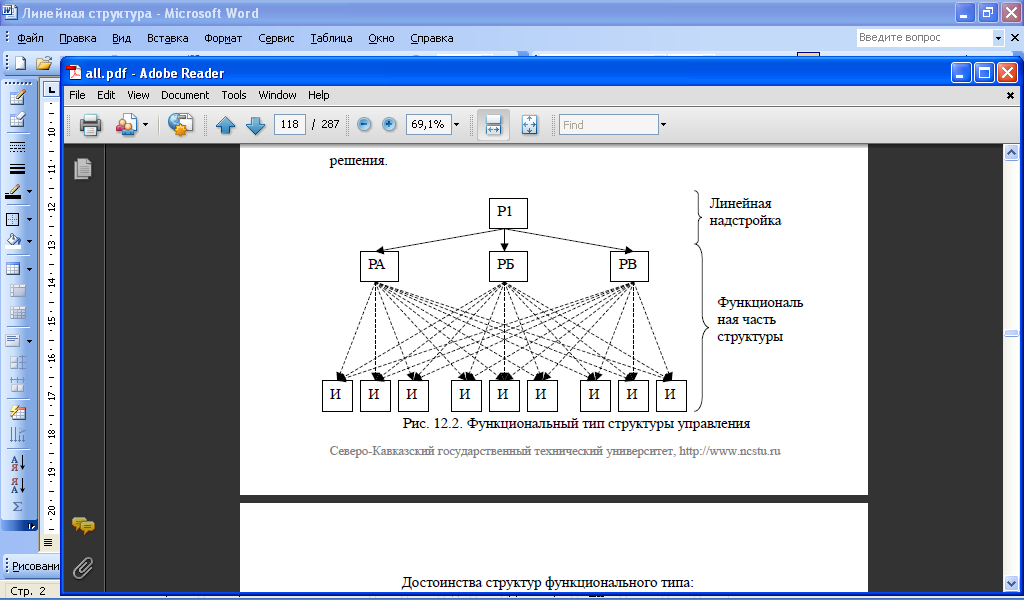Go to previous page with the up arrow

225,125
